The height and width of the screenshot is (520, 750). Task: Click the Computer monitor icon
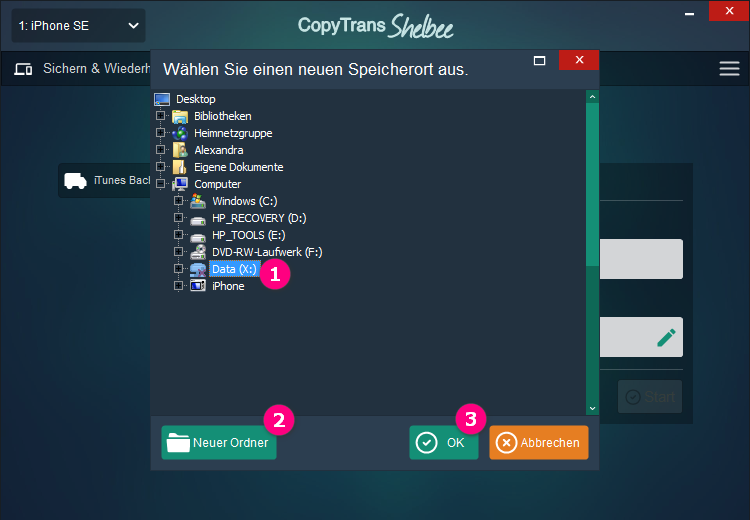[x=180, y=184]
